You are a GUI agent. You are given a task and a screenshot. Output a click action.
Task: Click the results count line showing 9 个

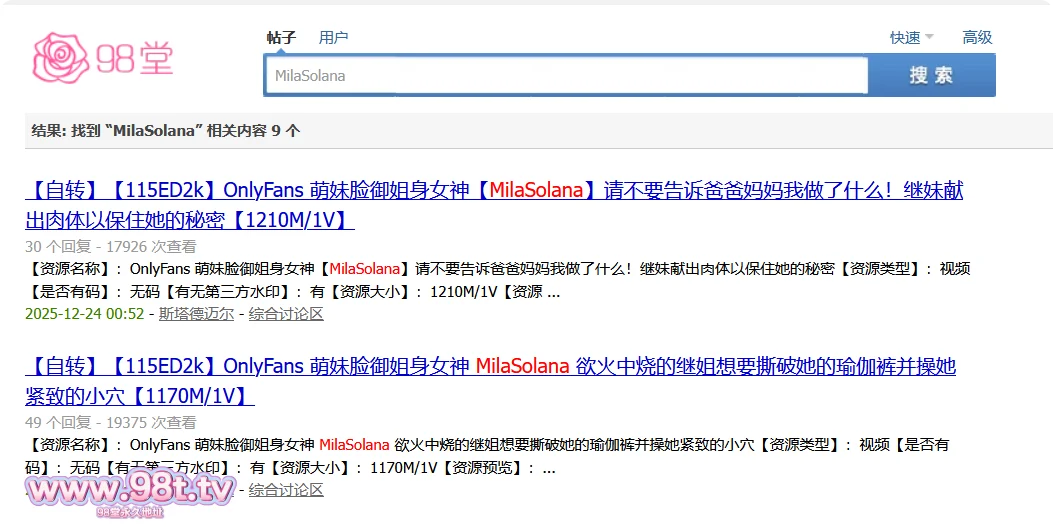(165, 130)
